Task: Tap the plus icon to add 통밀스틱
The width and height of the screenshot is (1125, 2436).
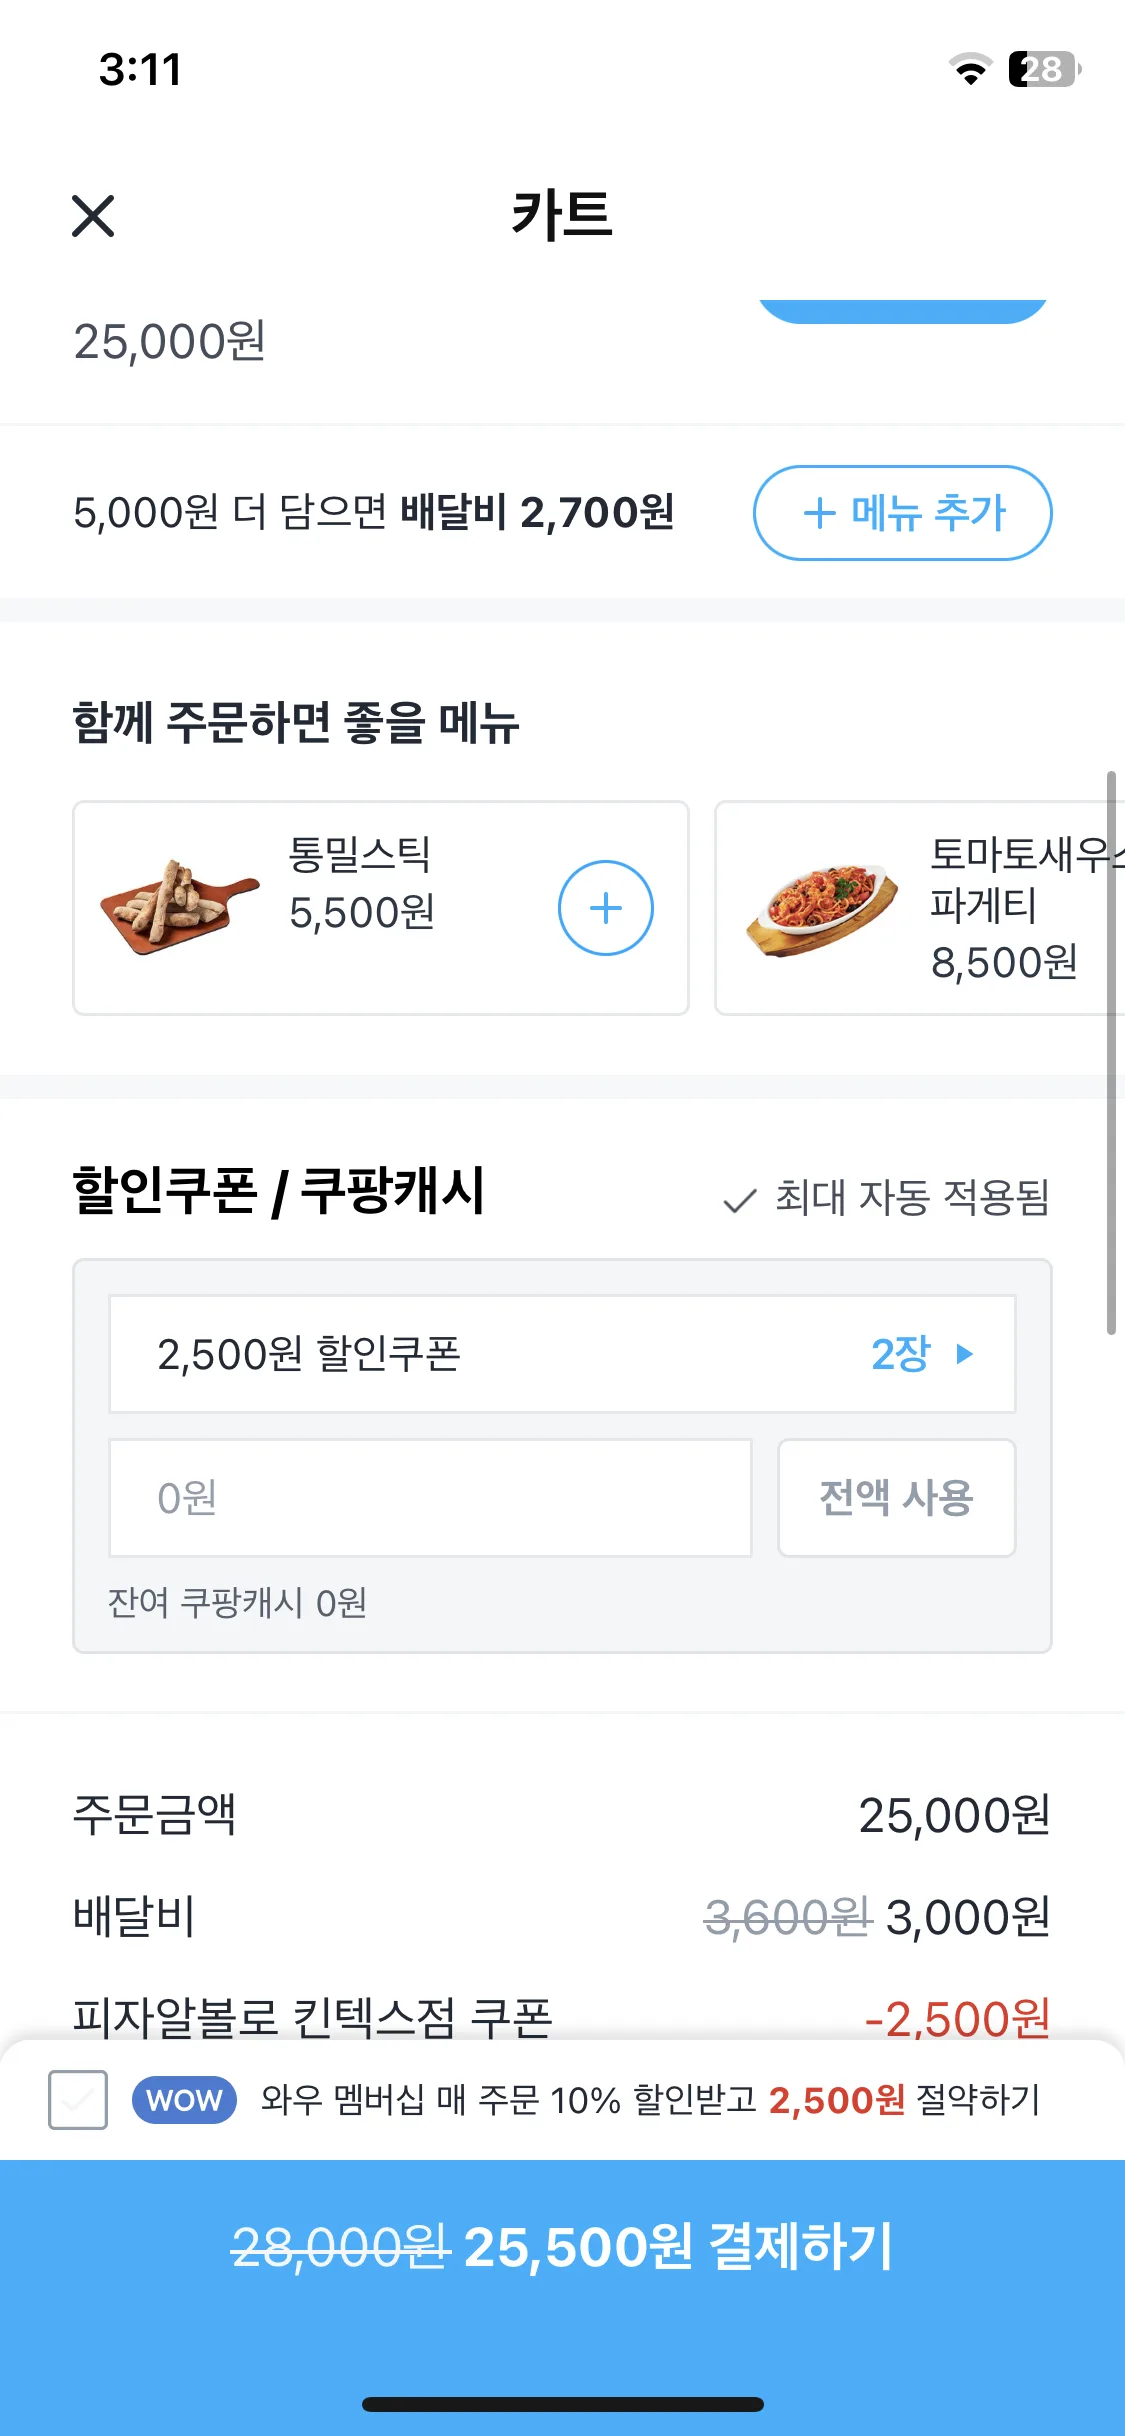Action: coord(605,908)
